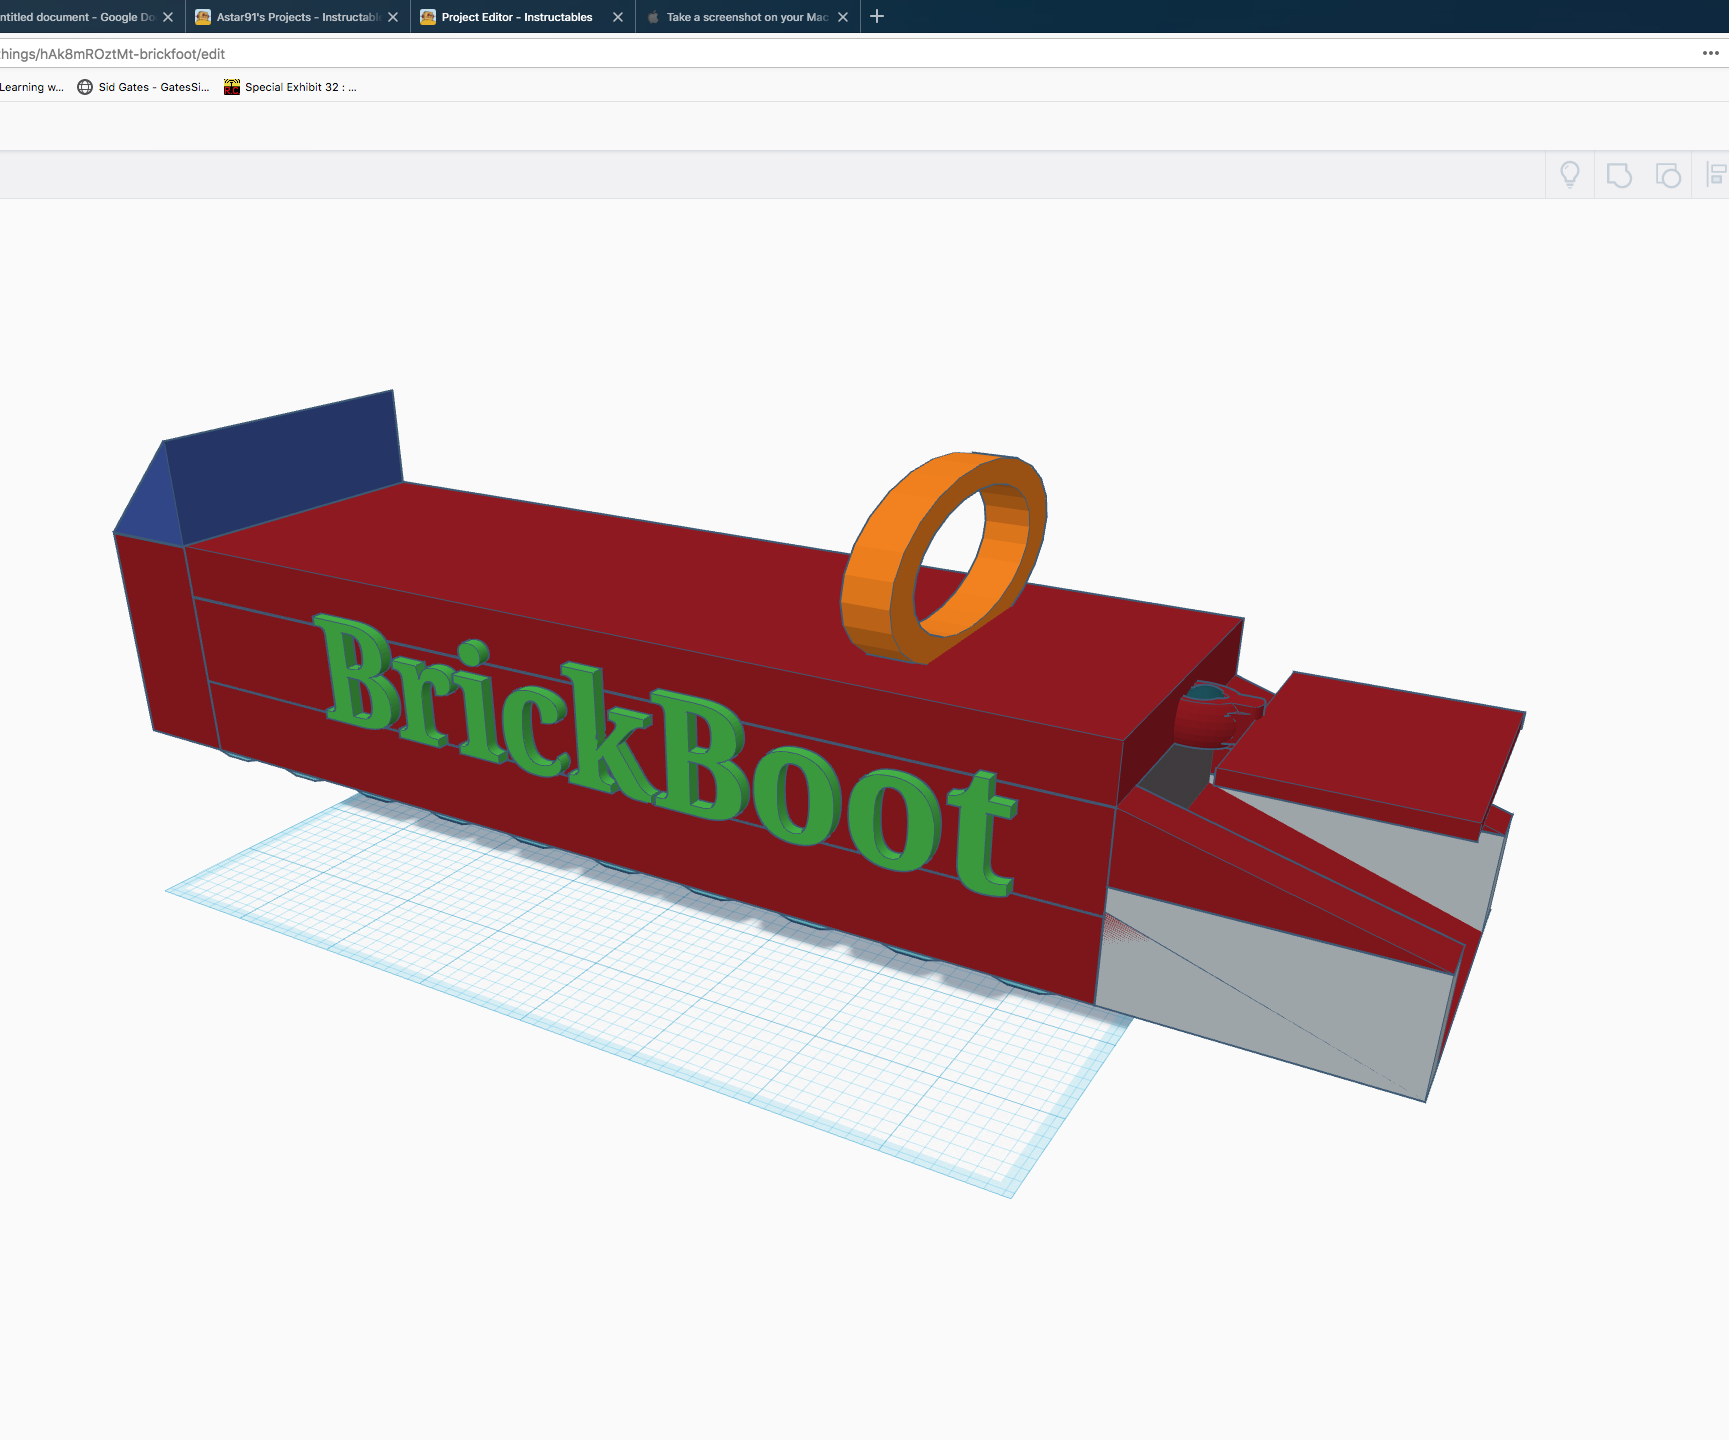1729x1440 pixels.
Task: Open a new tab with the plus icon
Action: (877, 17)
